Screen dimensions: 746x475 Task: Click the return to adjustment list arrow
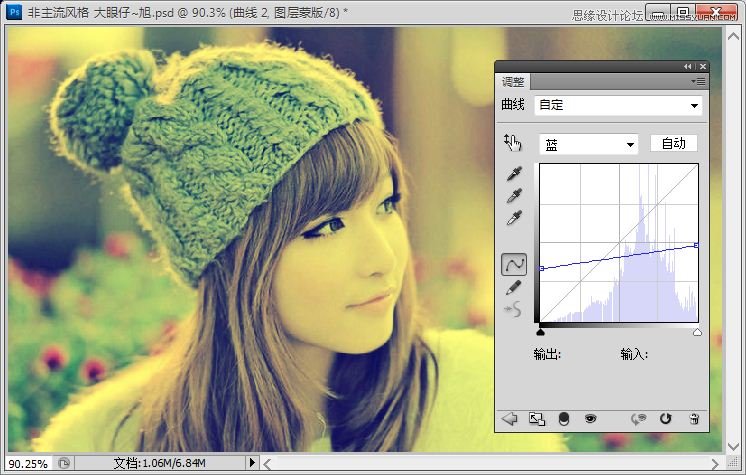pos(509,419)
